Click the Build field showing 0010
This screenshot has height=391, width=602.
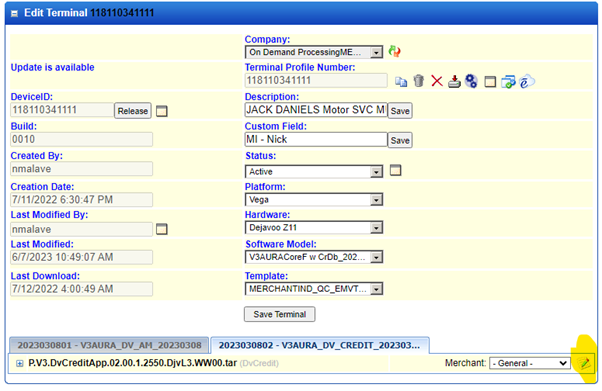tap(81, 139)
